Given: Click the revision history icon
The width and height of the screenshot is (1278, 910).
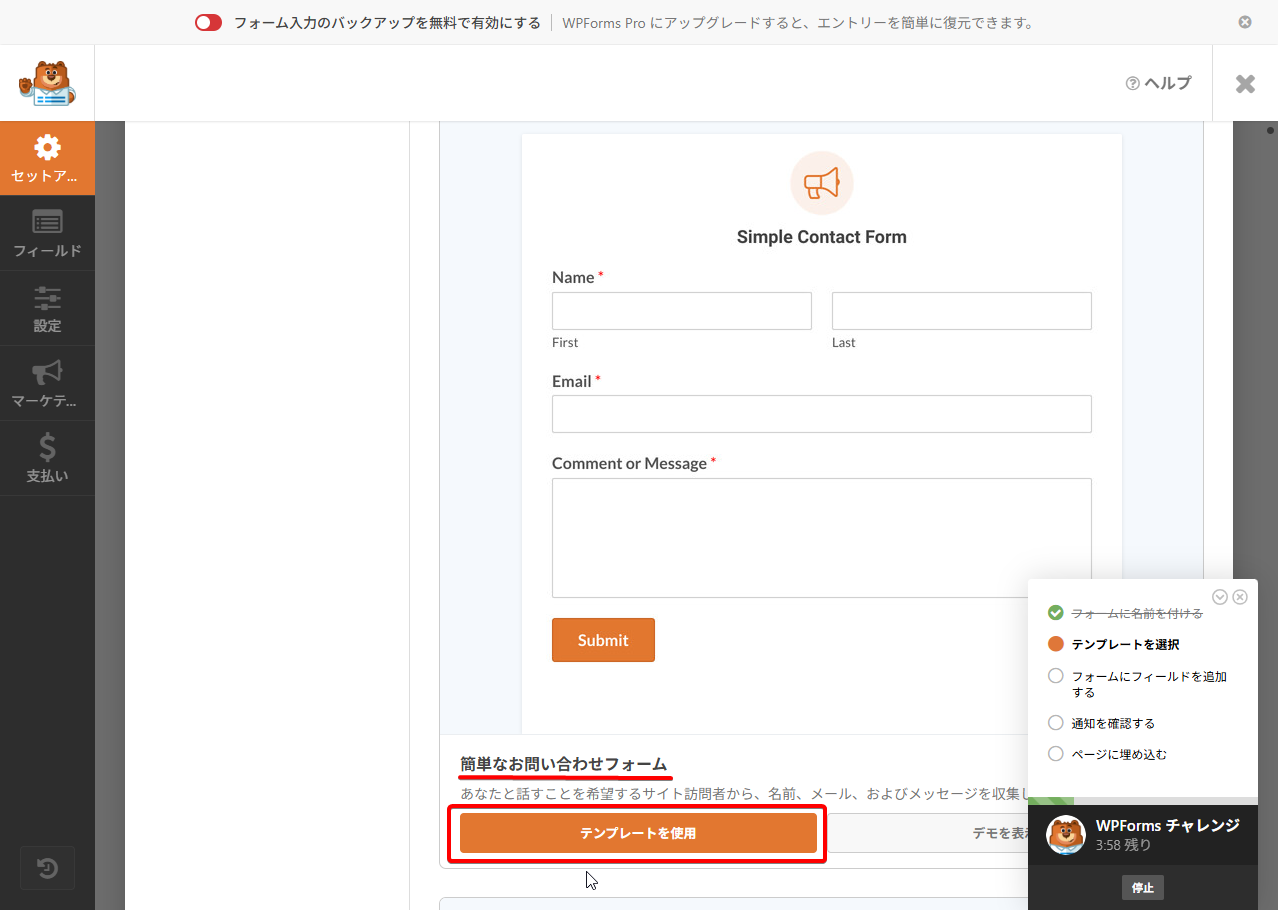Looking at the screenshot, I should 47,868.
